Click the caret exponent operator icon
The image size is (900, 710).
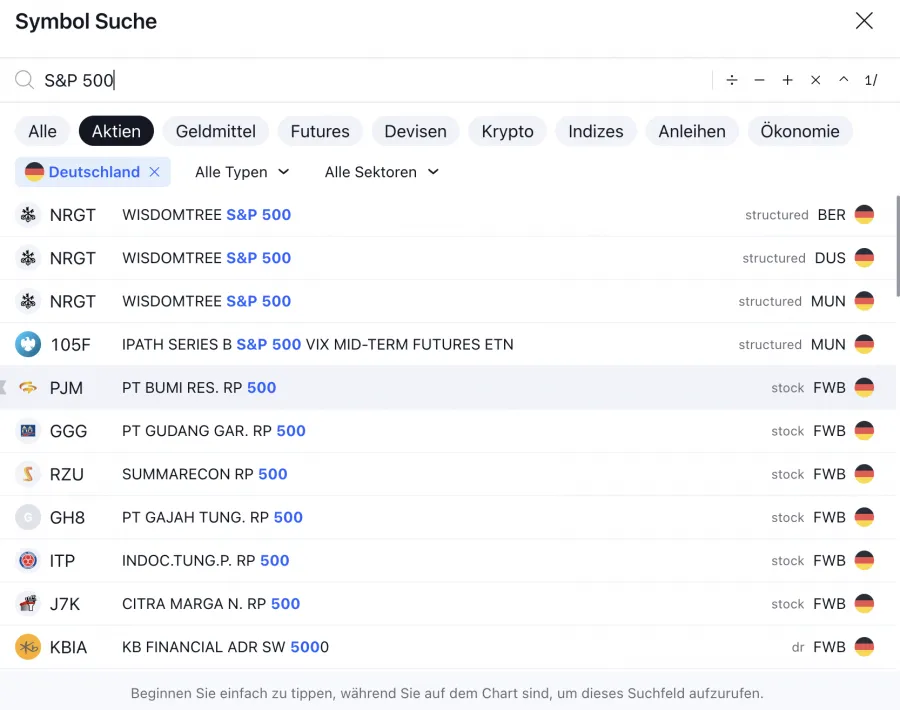(844, 80)
